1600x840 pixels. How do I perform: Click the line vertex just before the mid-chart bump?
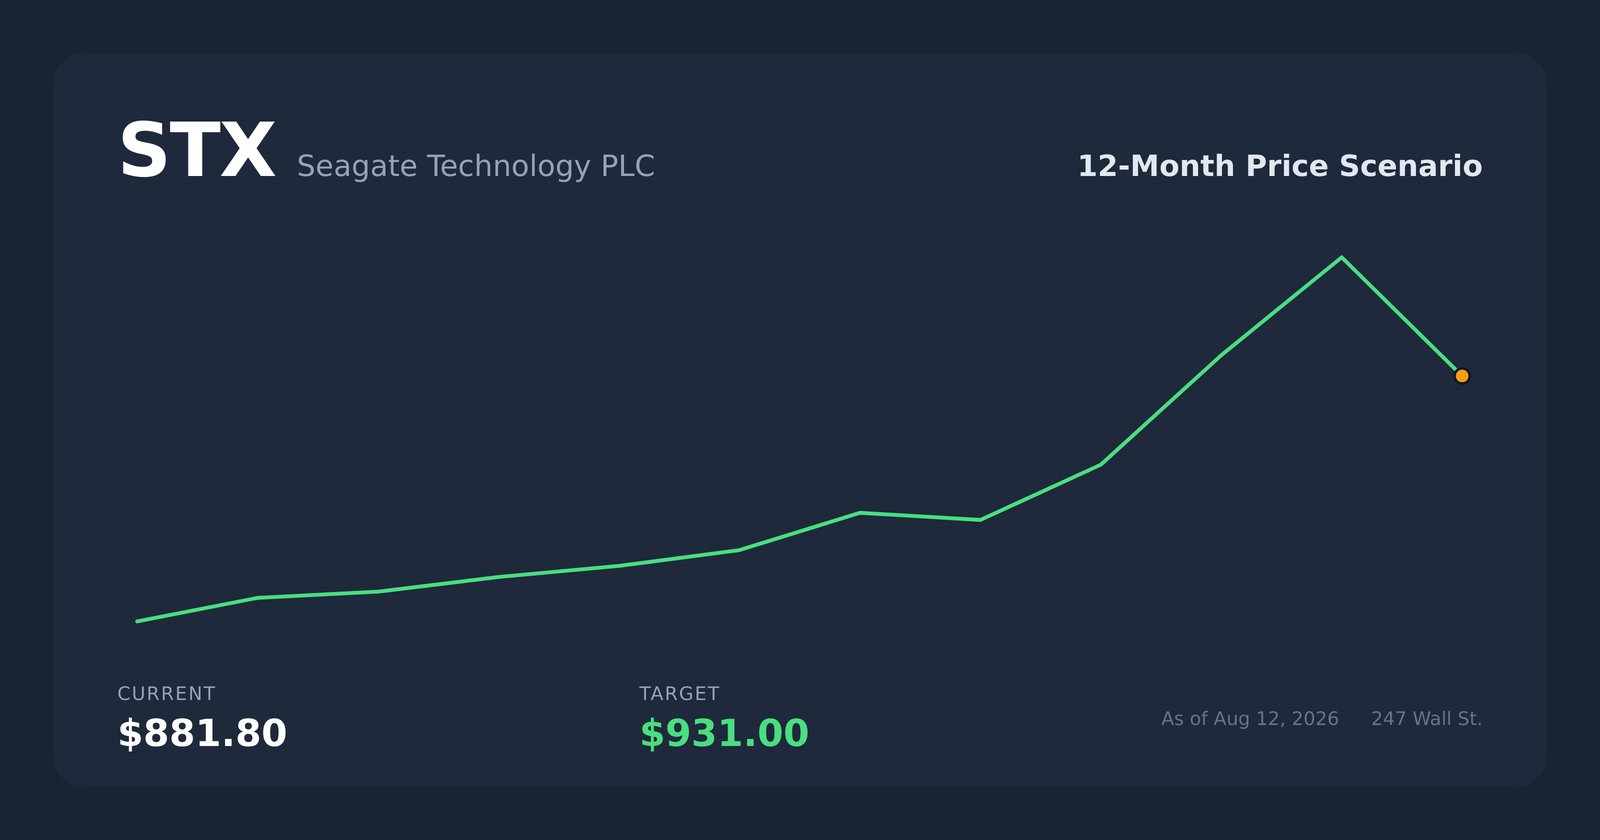pyautogui.click(x=739, y=550)
